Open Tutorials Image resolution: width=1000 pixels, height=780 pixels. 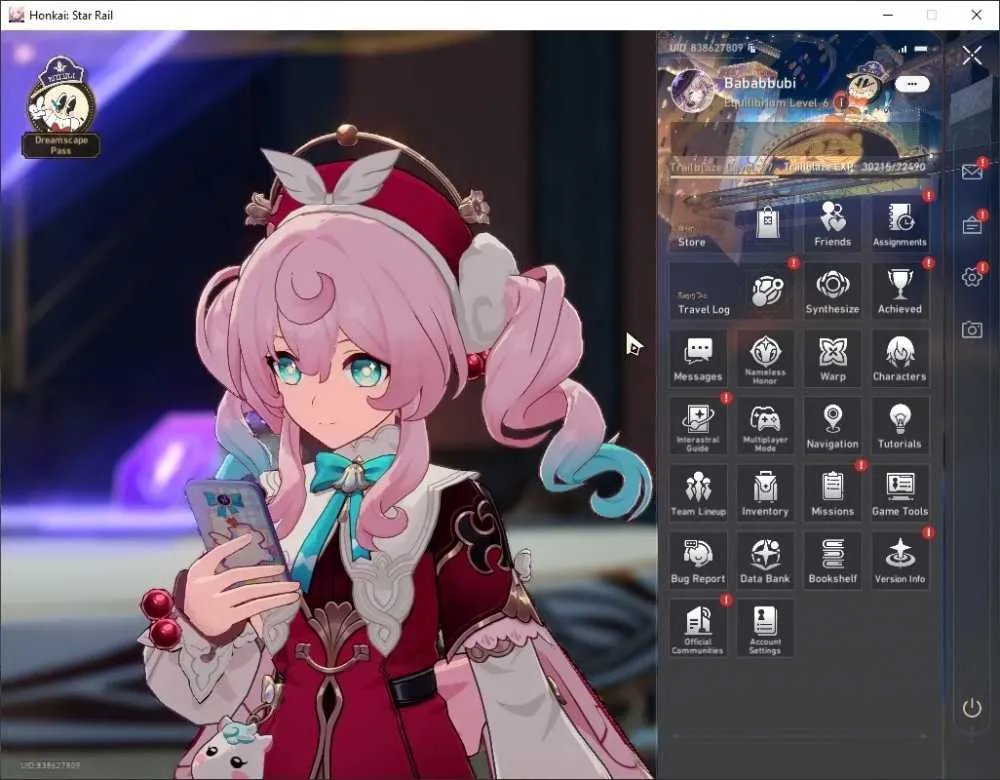(900, 427)
